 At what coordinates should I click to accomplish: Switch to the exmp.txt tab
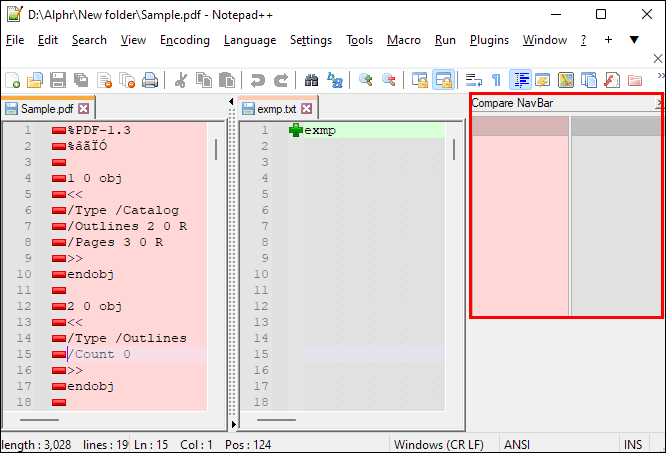(x=277, y=109)
